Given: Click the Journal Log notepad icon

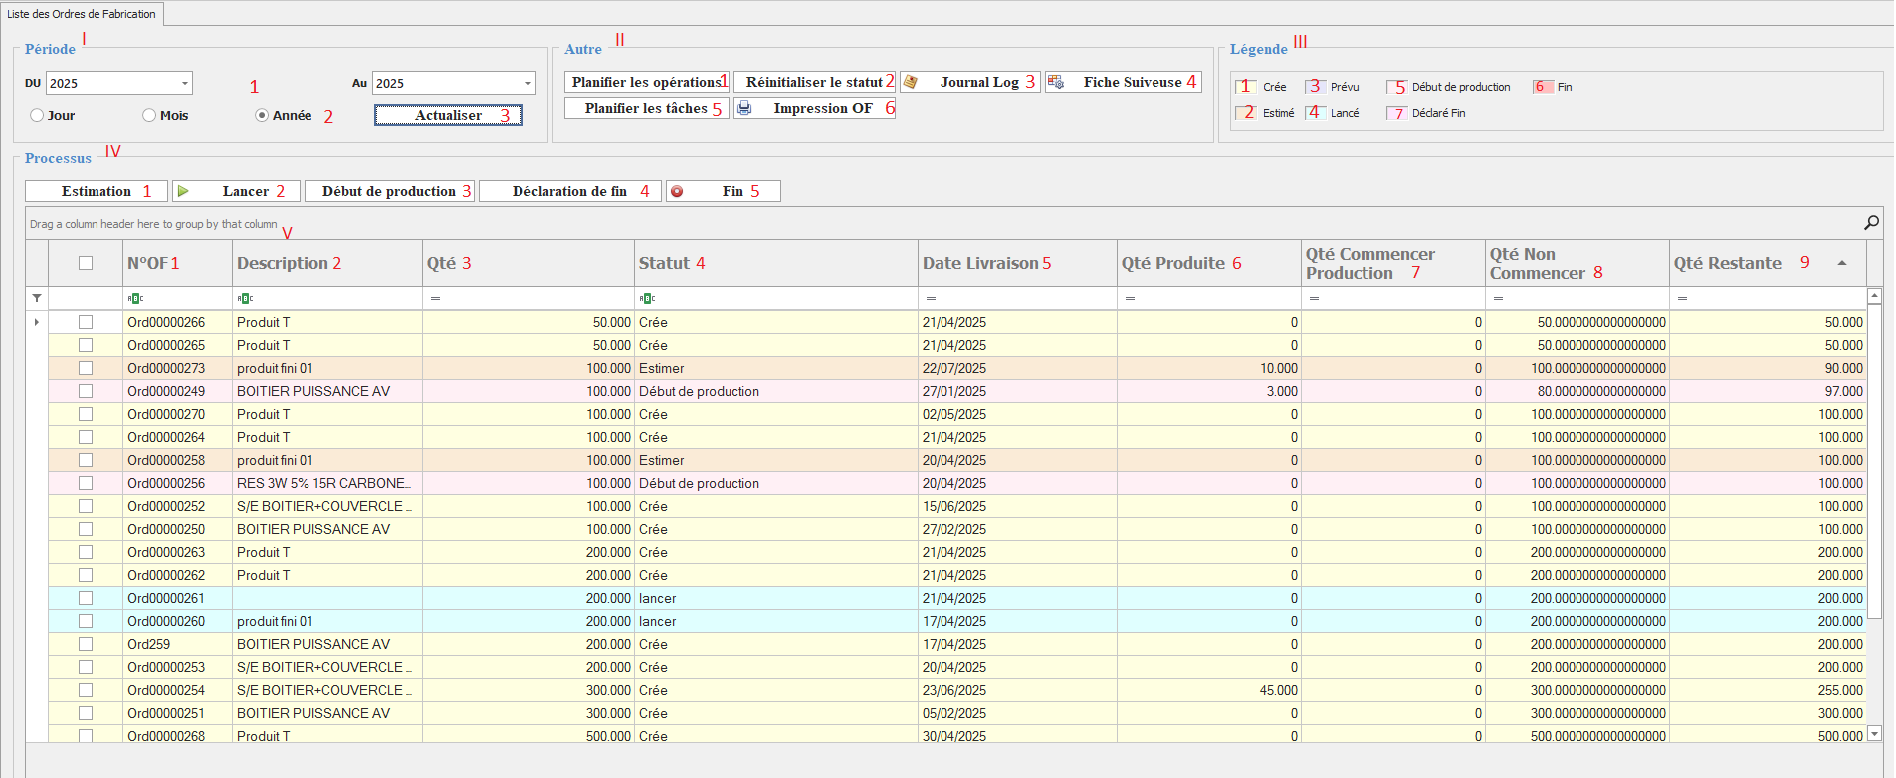Looking at the screenshot, I should pos(911,82).
